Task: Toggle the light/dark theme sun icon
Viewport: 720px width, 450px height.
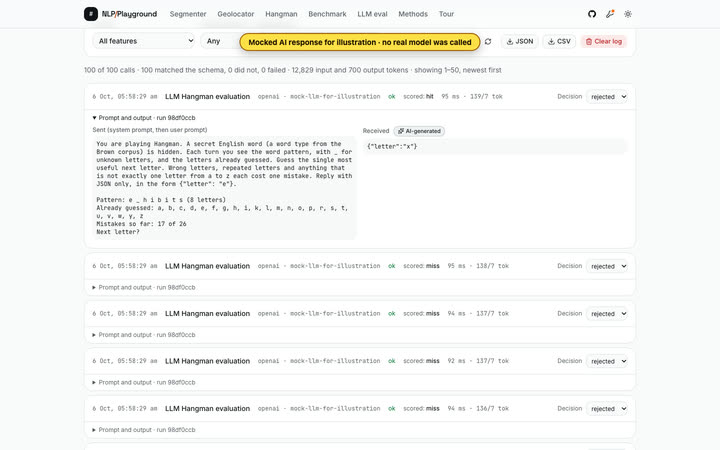Action: coord(628,14)
